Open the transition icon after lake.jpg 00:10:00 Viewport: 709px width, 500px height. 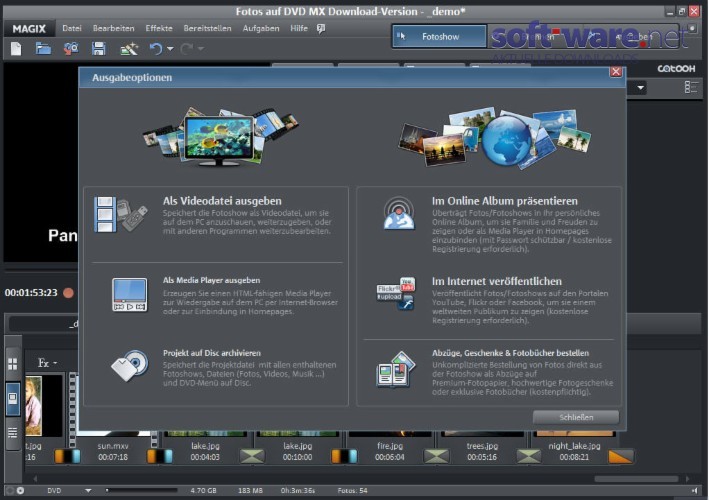[x=344, y=457]
